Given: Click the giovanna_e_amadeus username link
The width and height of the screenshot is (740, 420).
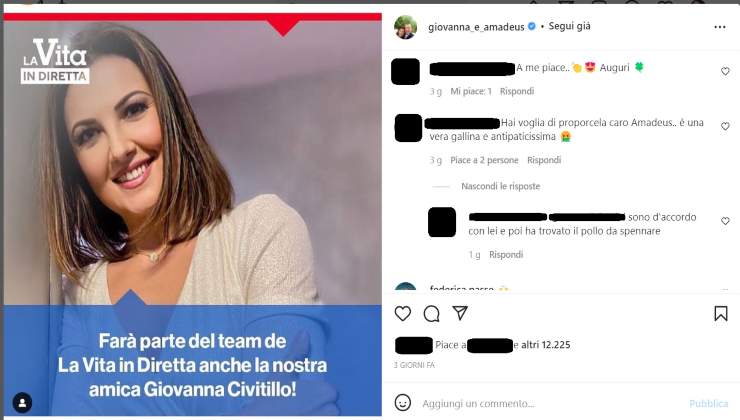Looking at the screenshot, I should pos(476,27).
